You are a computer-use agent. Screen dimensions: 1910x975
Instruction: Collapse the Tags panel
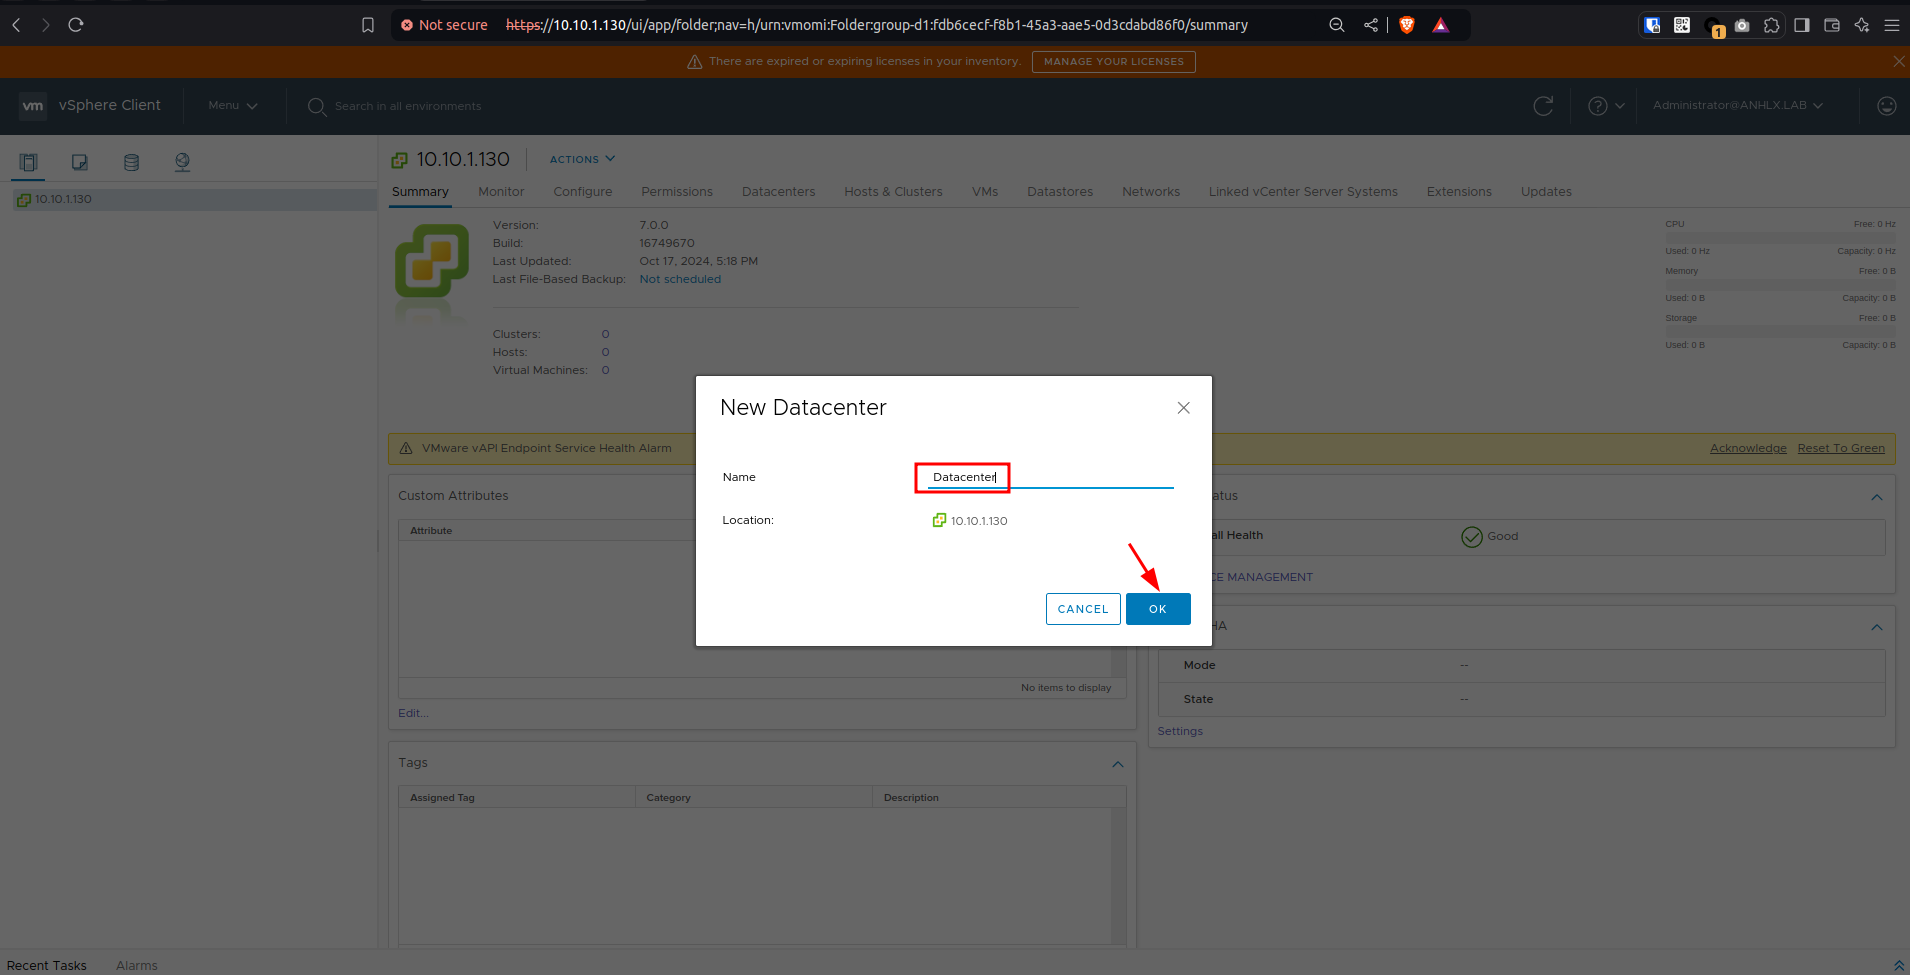pos(1118,764)
